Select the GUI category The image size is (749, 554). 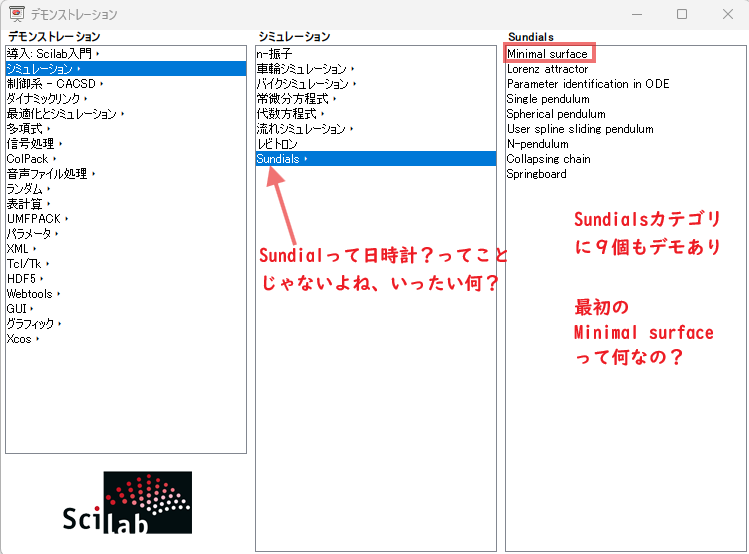tap(126, 309)
